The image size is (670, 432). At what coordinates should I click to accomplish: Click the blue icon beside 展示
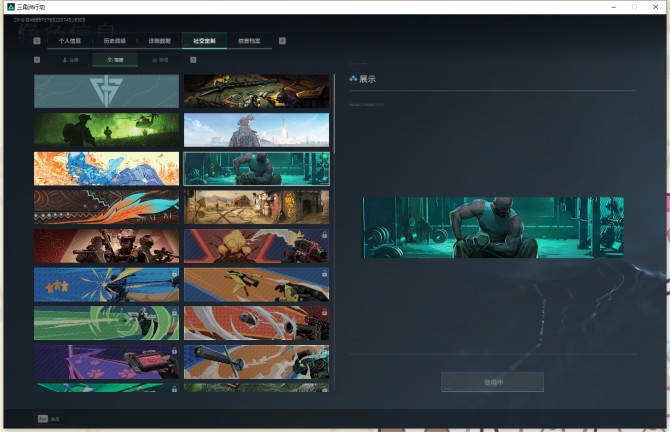tap(353, 79)
